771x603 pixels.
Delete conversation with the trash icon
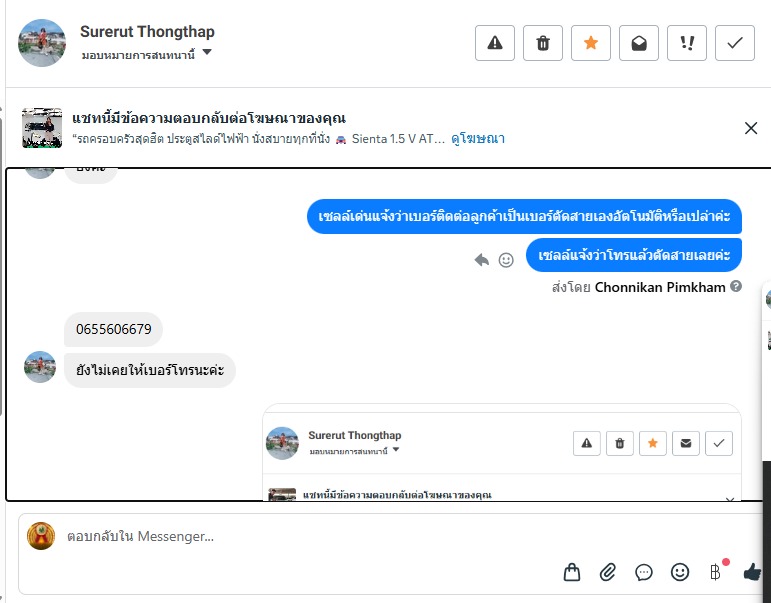543,43
